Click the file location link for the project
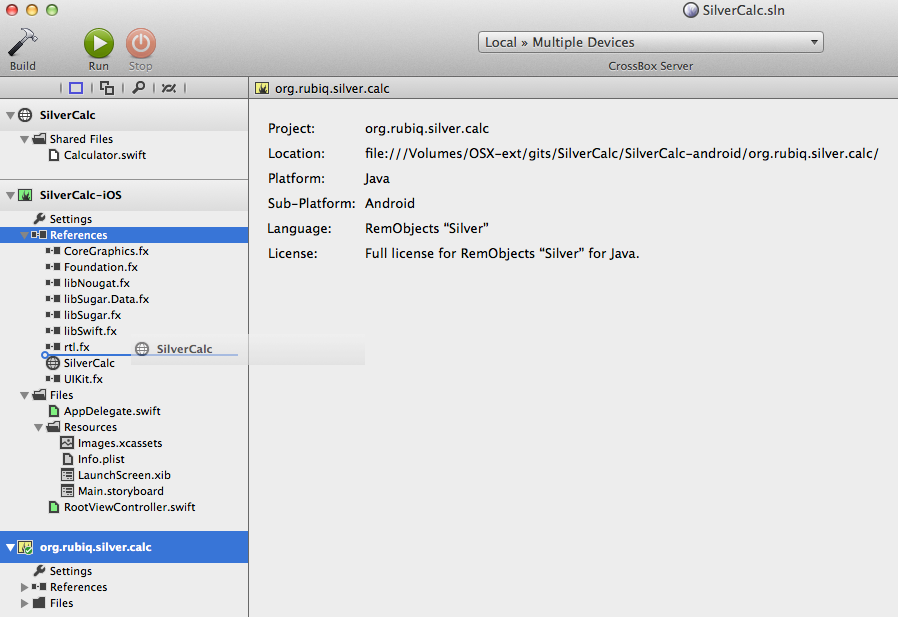Screen dimensions: 898x617 pos(622,153)
